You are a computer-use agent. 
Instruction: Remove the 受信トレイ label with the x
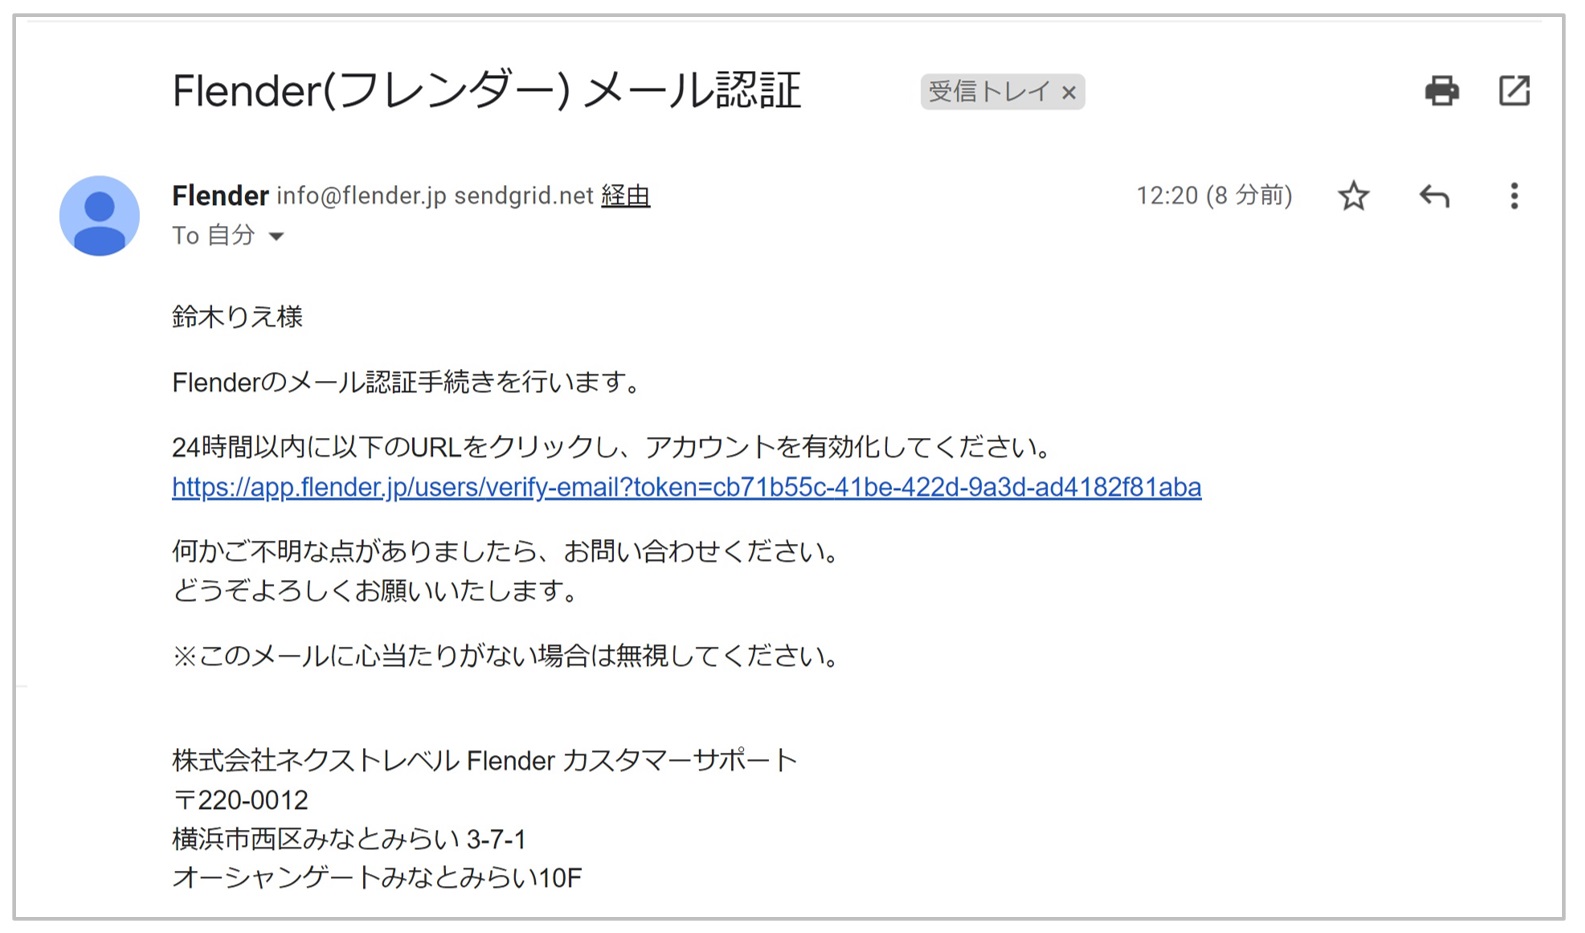point(1069,93)
